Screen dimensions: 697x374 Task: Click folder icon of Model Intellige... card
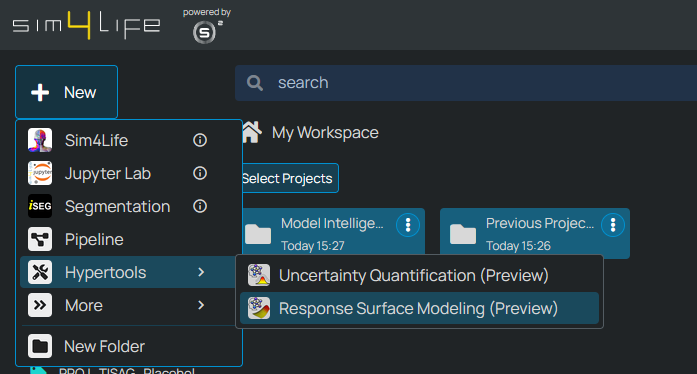258,234
